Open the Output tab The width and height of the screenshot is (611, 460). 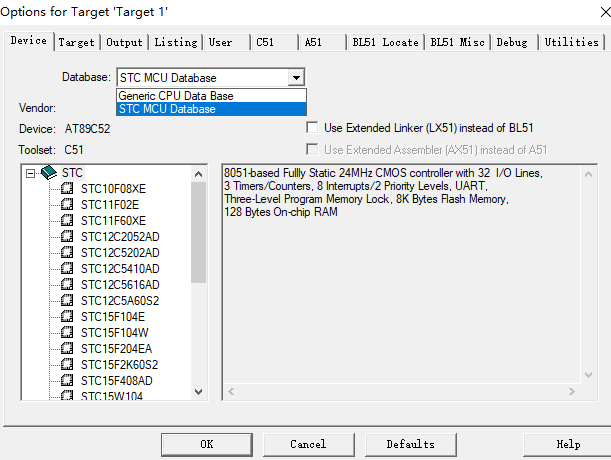click(124, 42)
